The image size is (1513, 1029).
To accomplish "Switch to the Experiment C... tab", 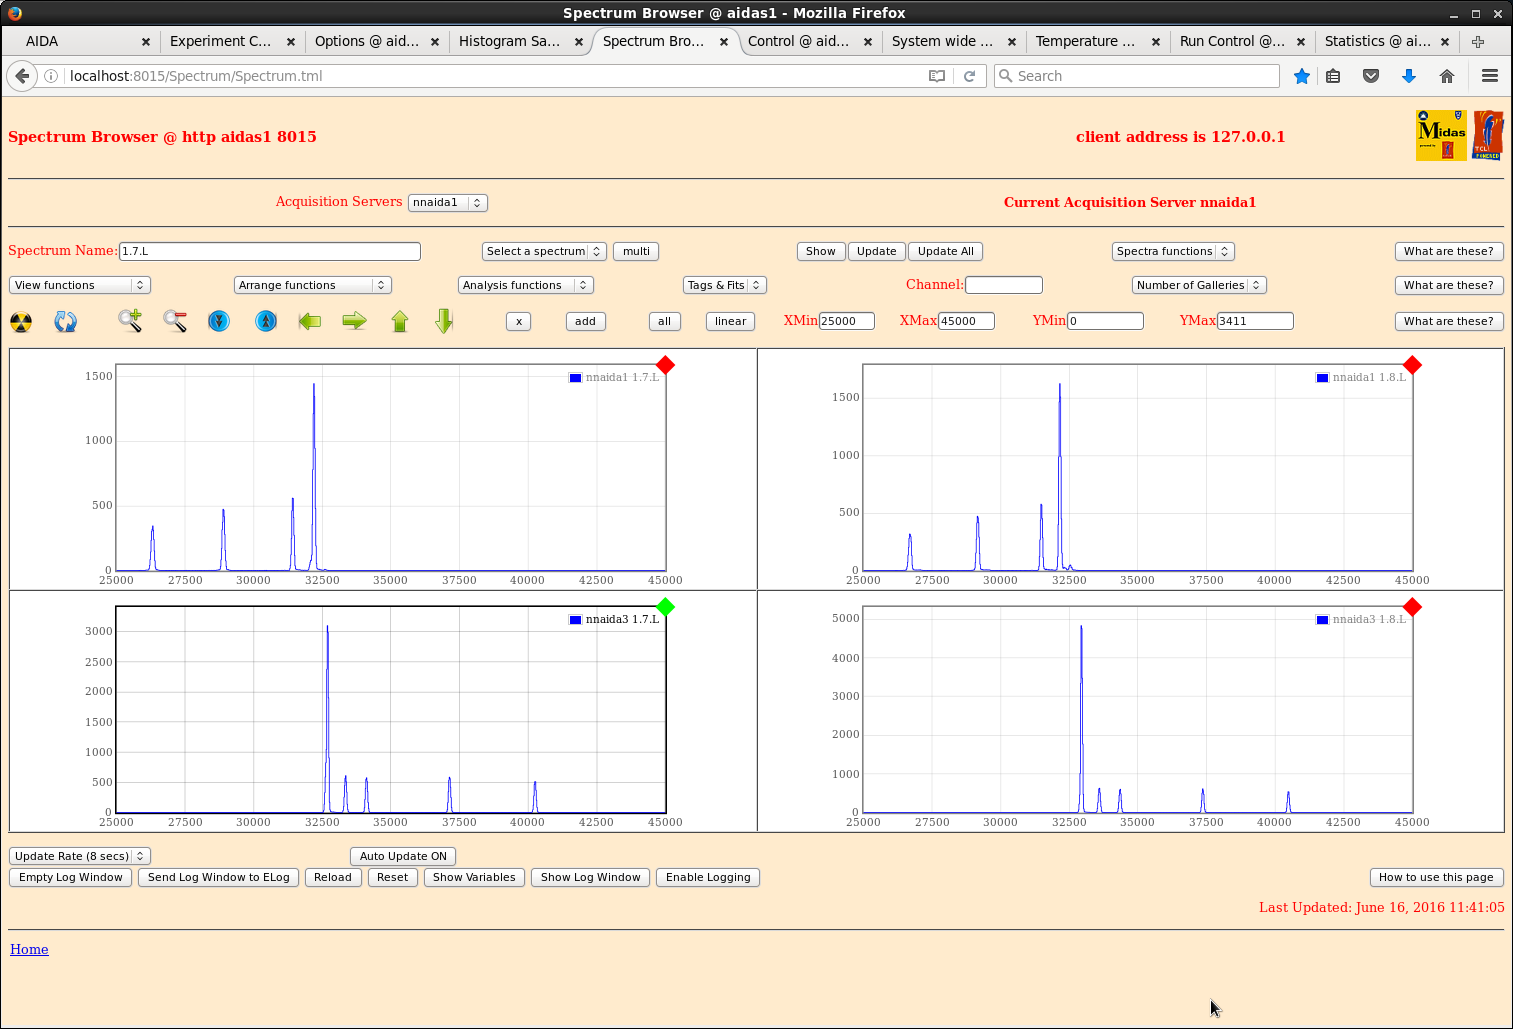I will click(x=231, y=41).
